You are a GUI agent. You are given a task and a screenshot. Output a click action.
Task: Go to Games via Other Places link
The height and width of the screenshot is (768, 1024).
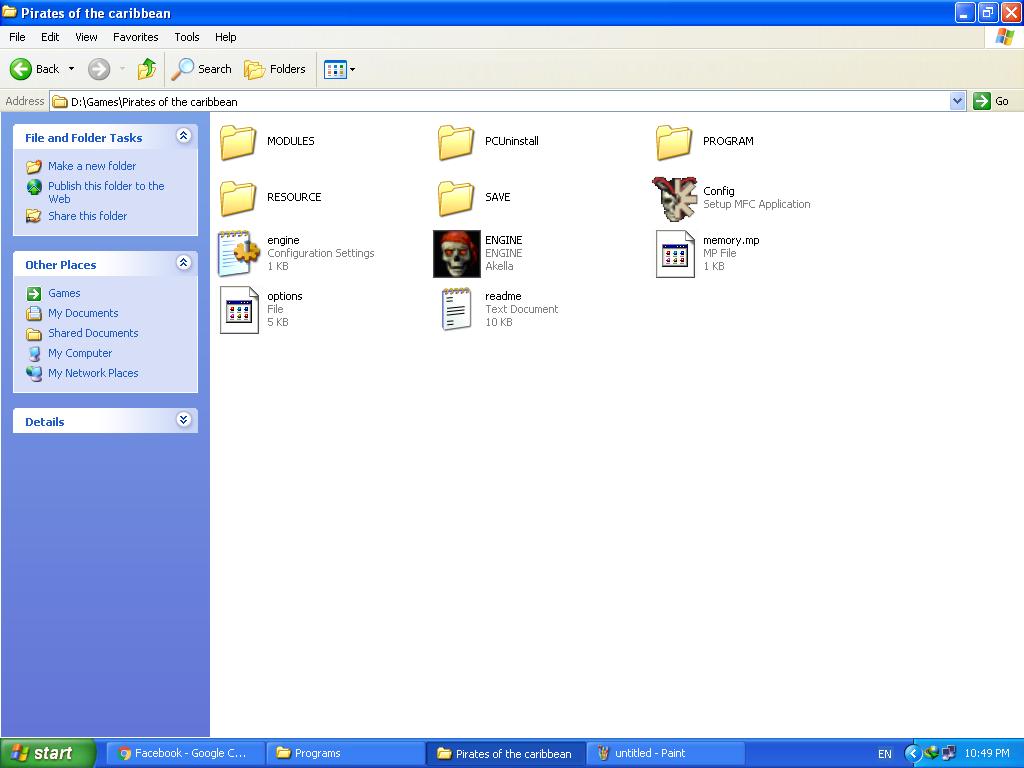click(x=64, y=293)
